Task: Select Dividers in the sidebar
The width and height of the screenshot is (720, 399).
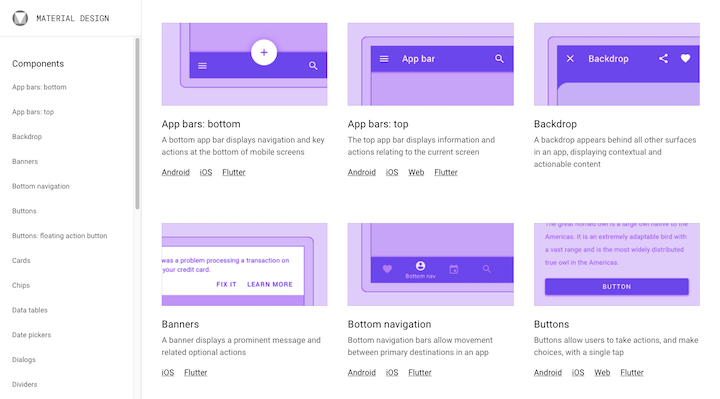Action: pos(24,385)
